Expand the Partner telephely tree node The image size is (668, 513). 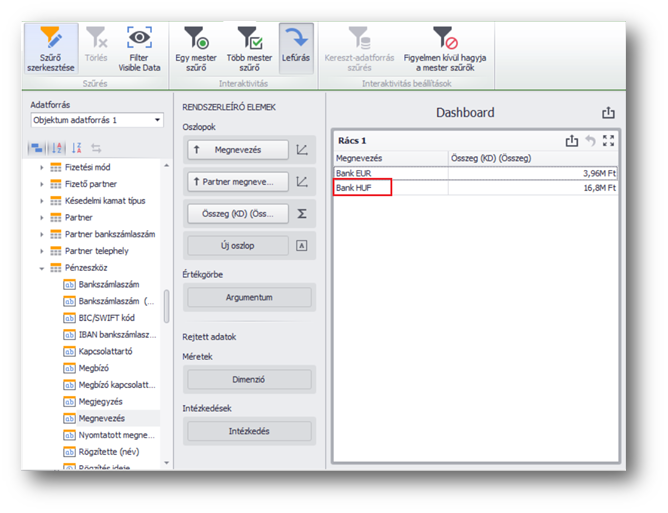(x=42, y=251)
